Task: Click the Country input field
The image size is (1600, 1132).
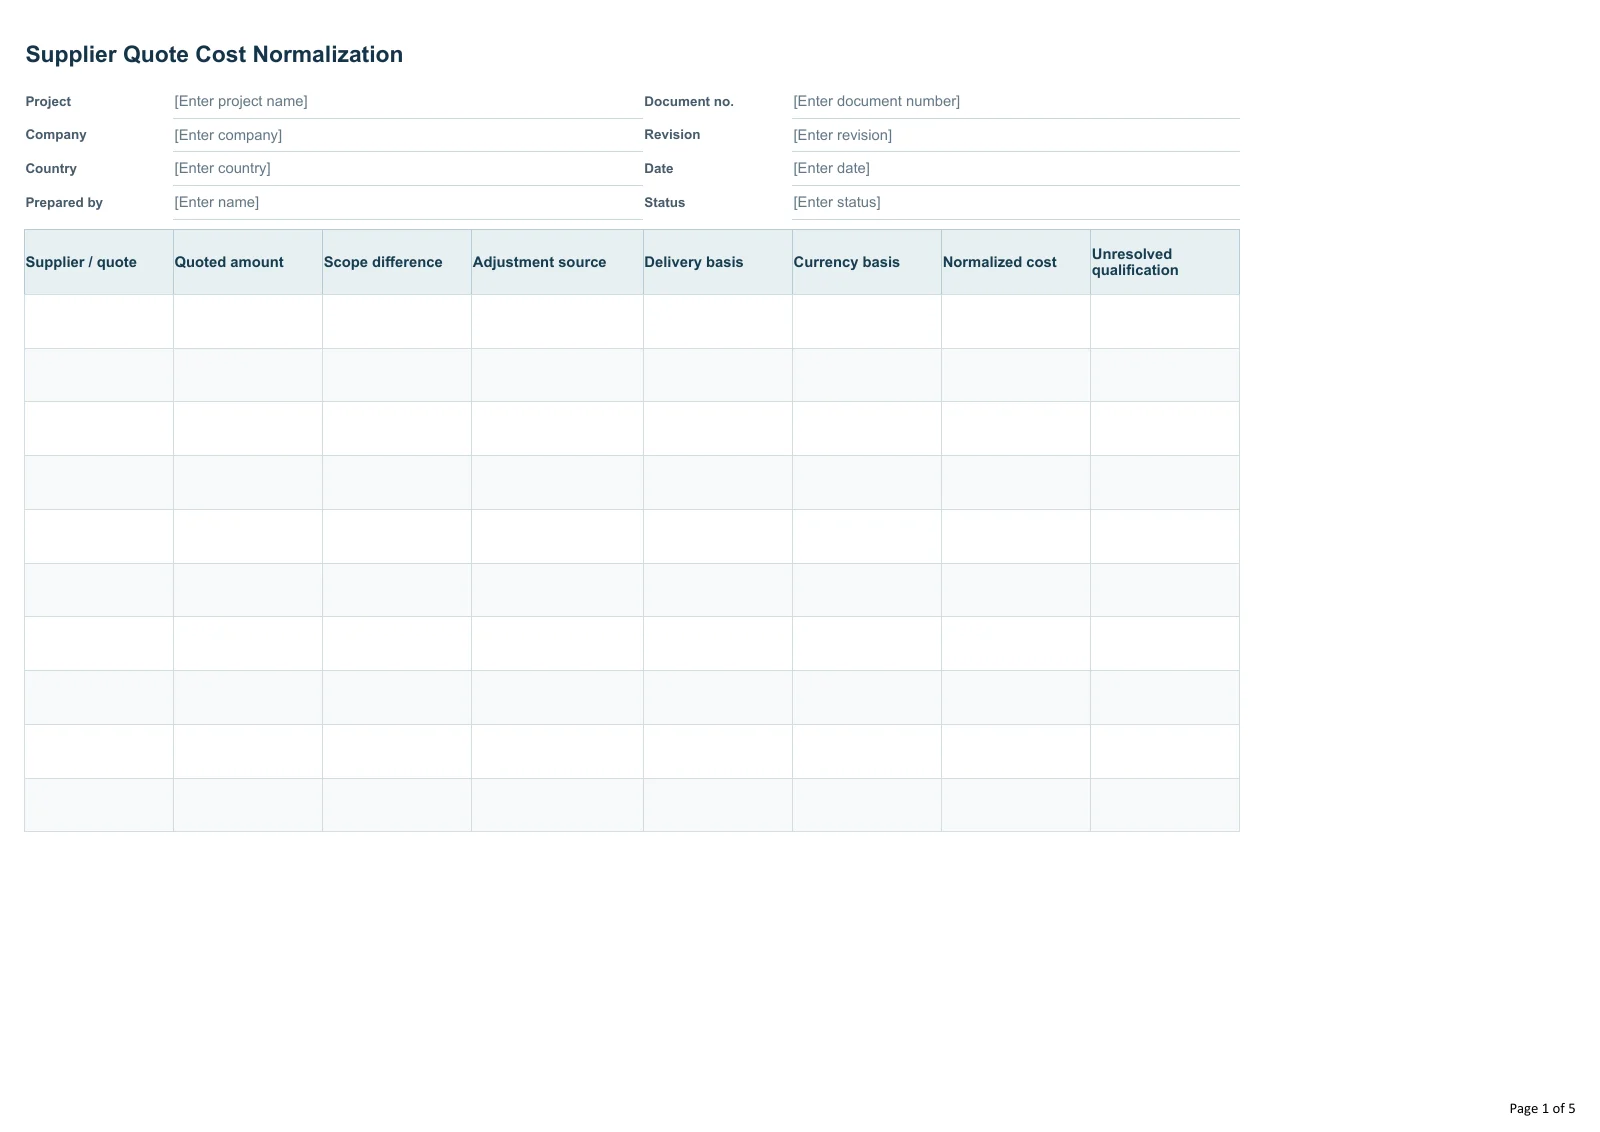Action: (408, 168)
